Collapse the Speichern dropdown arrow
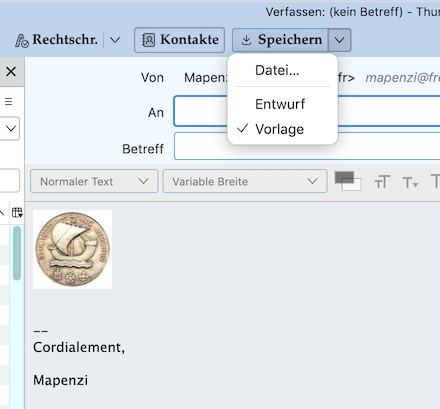 pyautogui.click(x=339, y=40)
